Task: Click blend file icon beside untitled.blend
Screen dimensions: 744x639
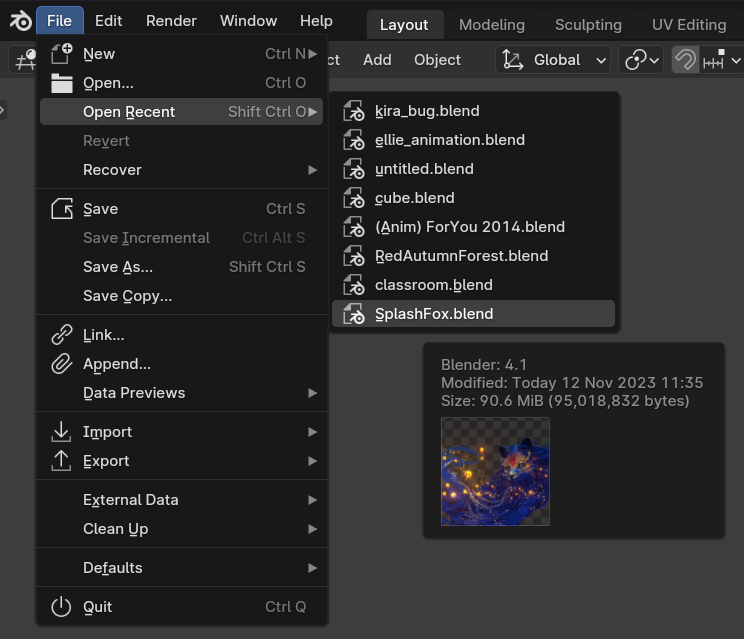Action: pyautogui.click(x=353, y=169)
